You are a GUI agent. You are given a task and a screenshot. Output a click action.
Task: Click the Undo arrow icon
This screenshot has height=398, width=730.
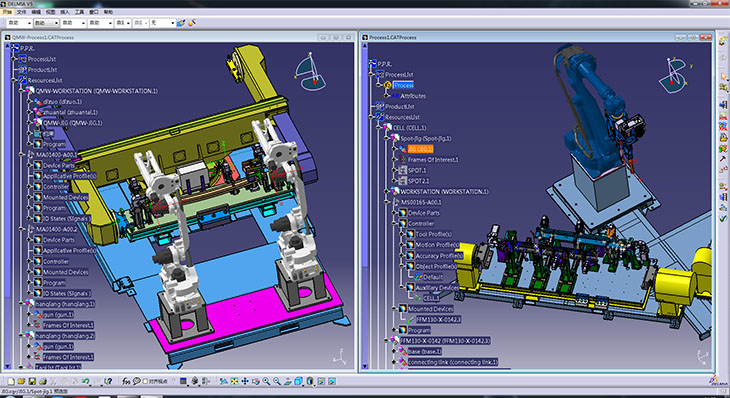coord(86,381)
